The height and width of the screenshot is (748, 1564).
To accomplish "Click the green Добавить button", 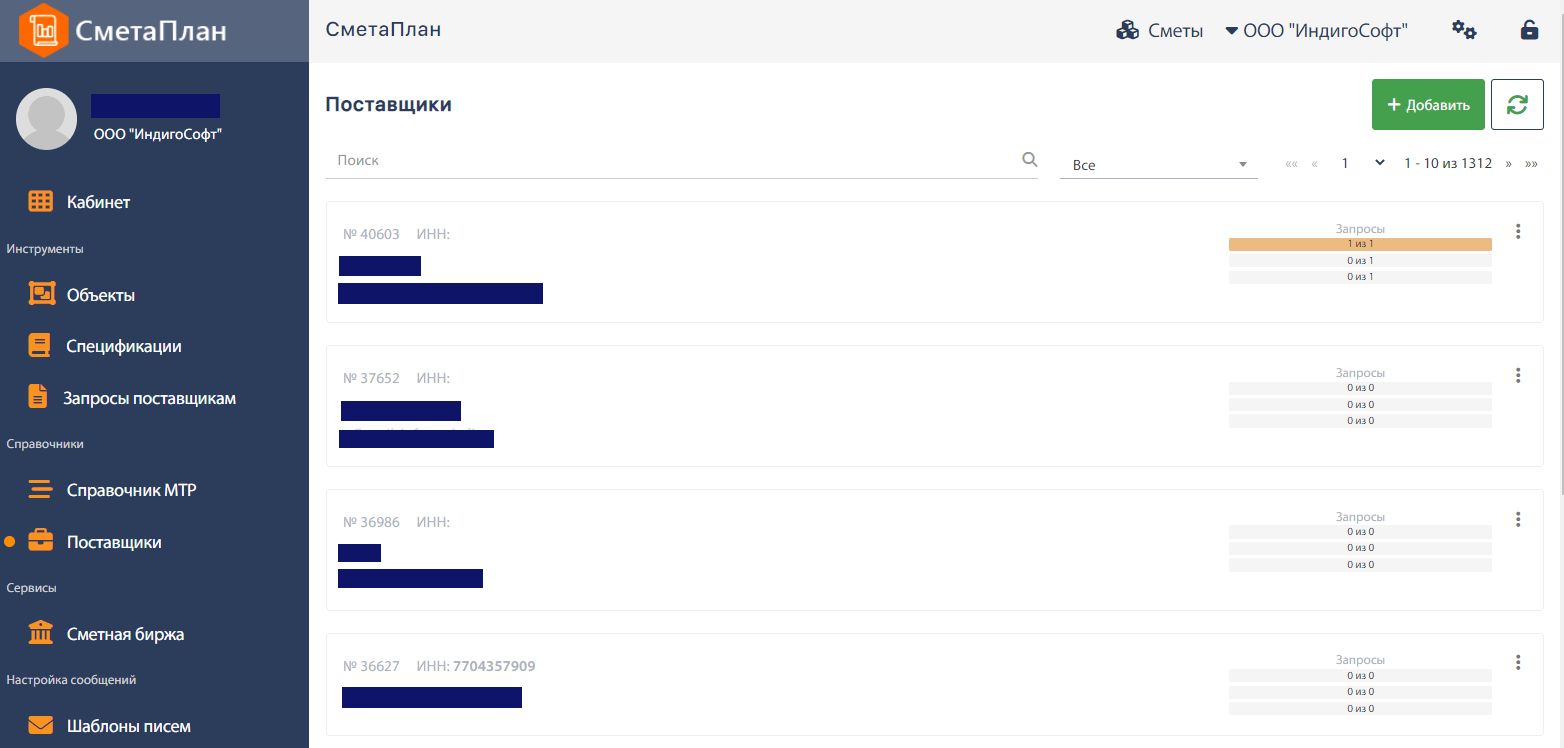I will tap(1428, 105).
